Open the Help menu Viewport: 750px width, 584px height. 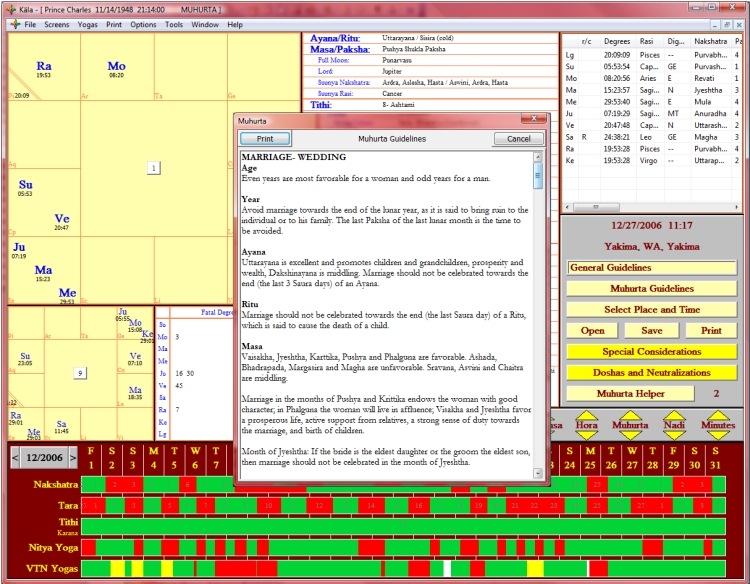point(235,24)
